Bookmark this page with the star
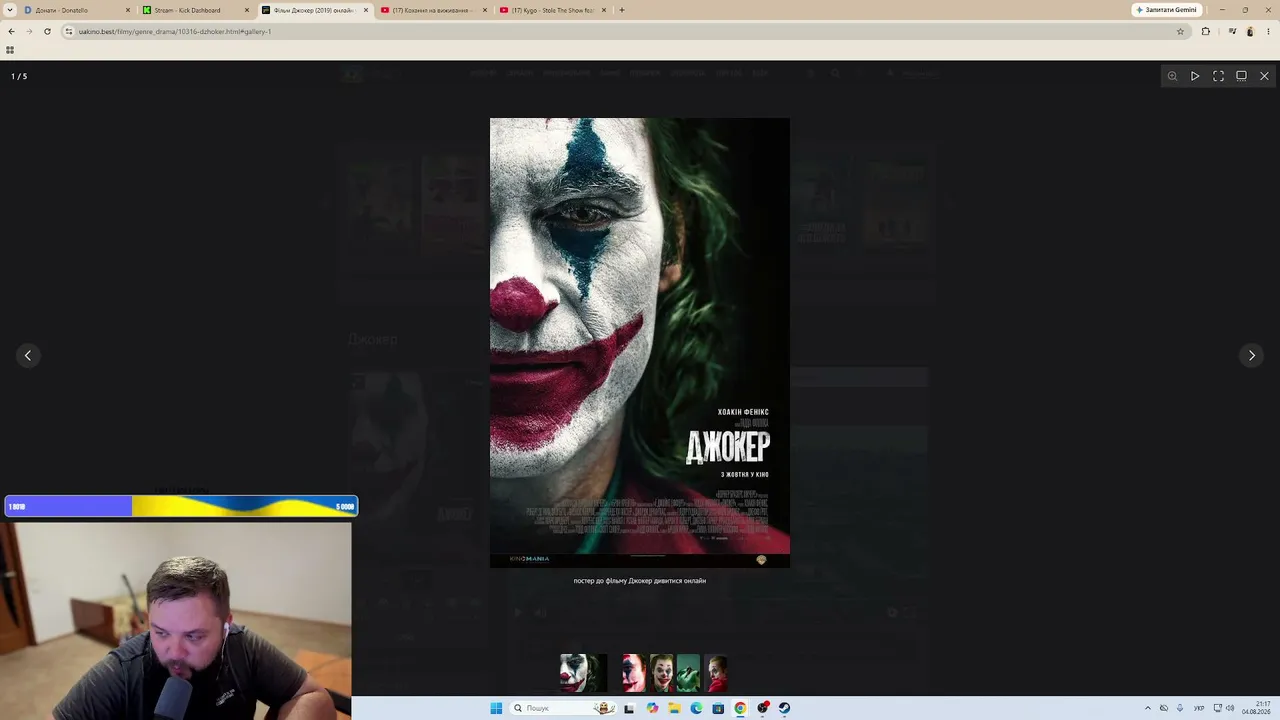The height and width of the screenshot is (720, 1280). pyautogui.click(x=1180, y=31)
